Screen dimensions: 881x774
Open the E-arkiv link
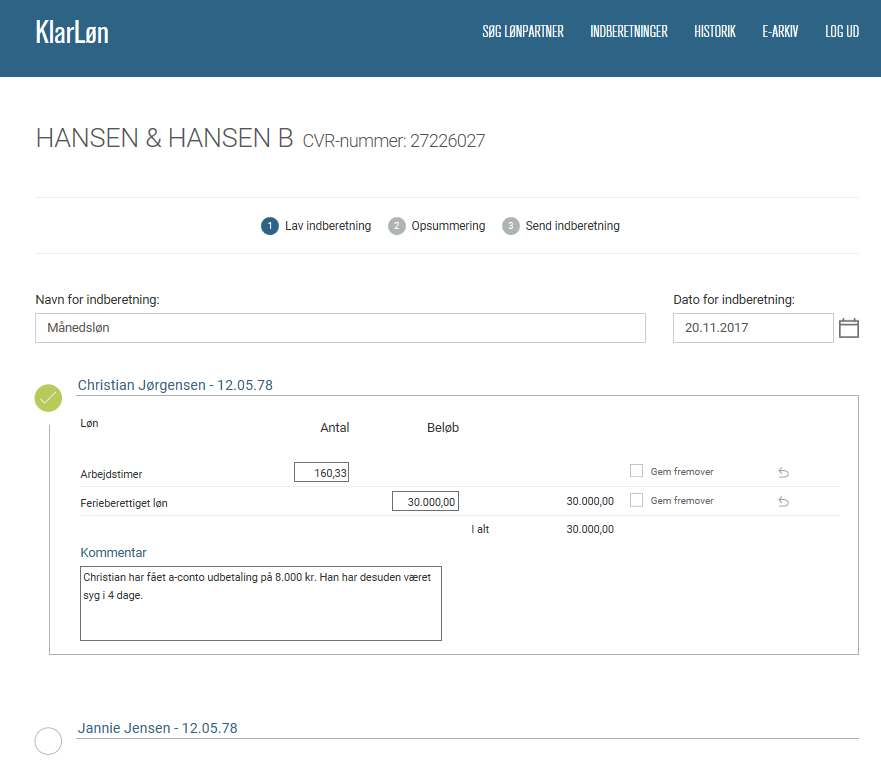click(780, 32)
